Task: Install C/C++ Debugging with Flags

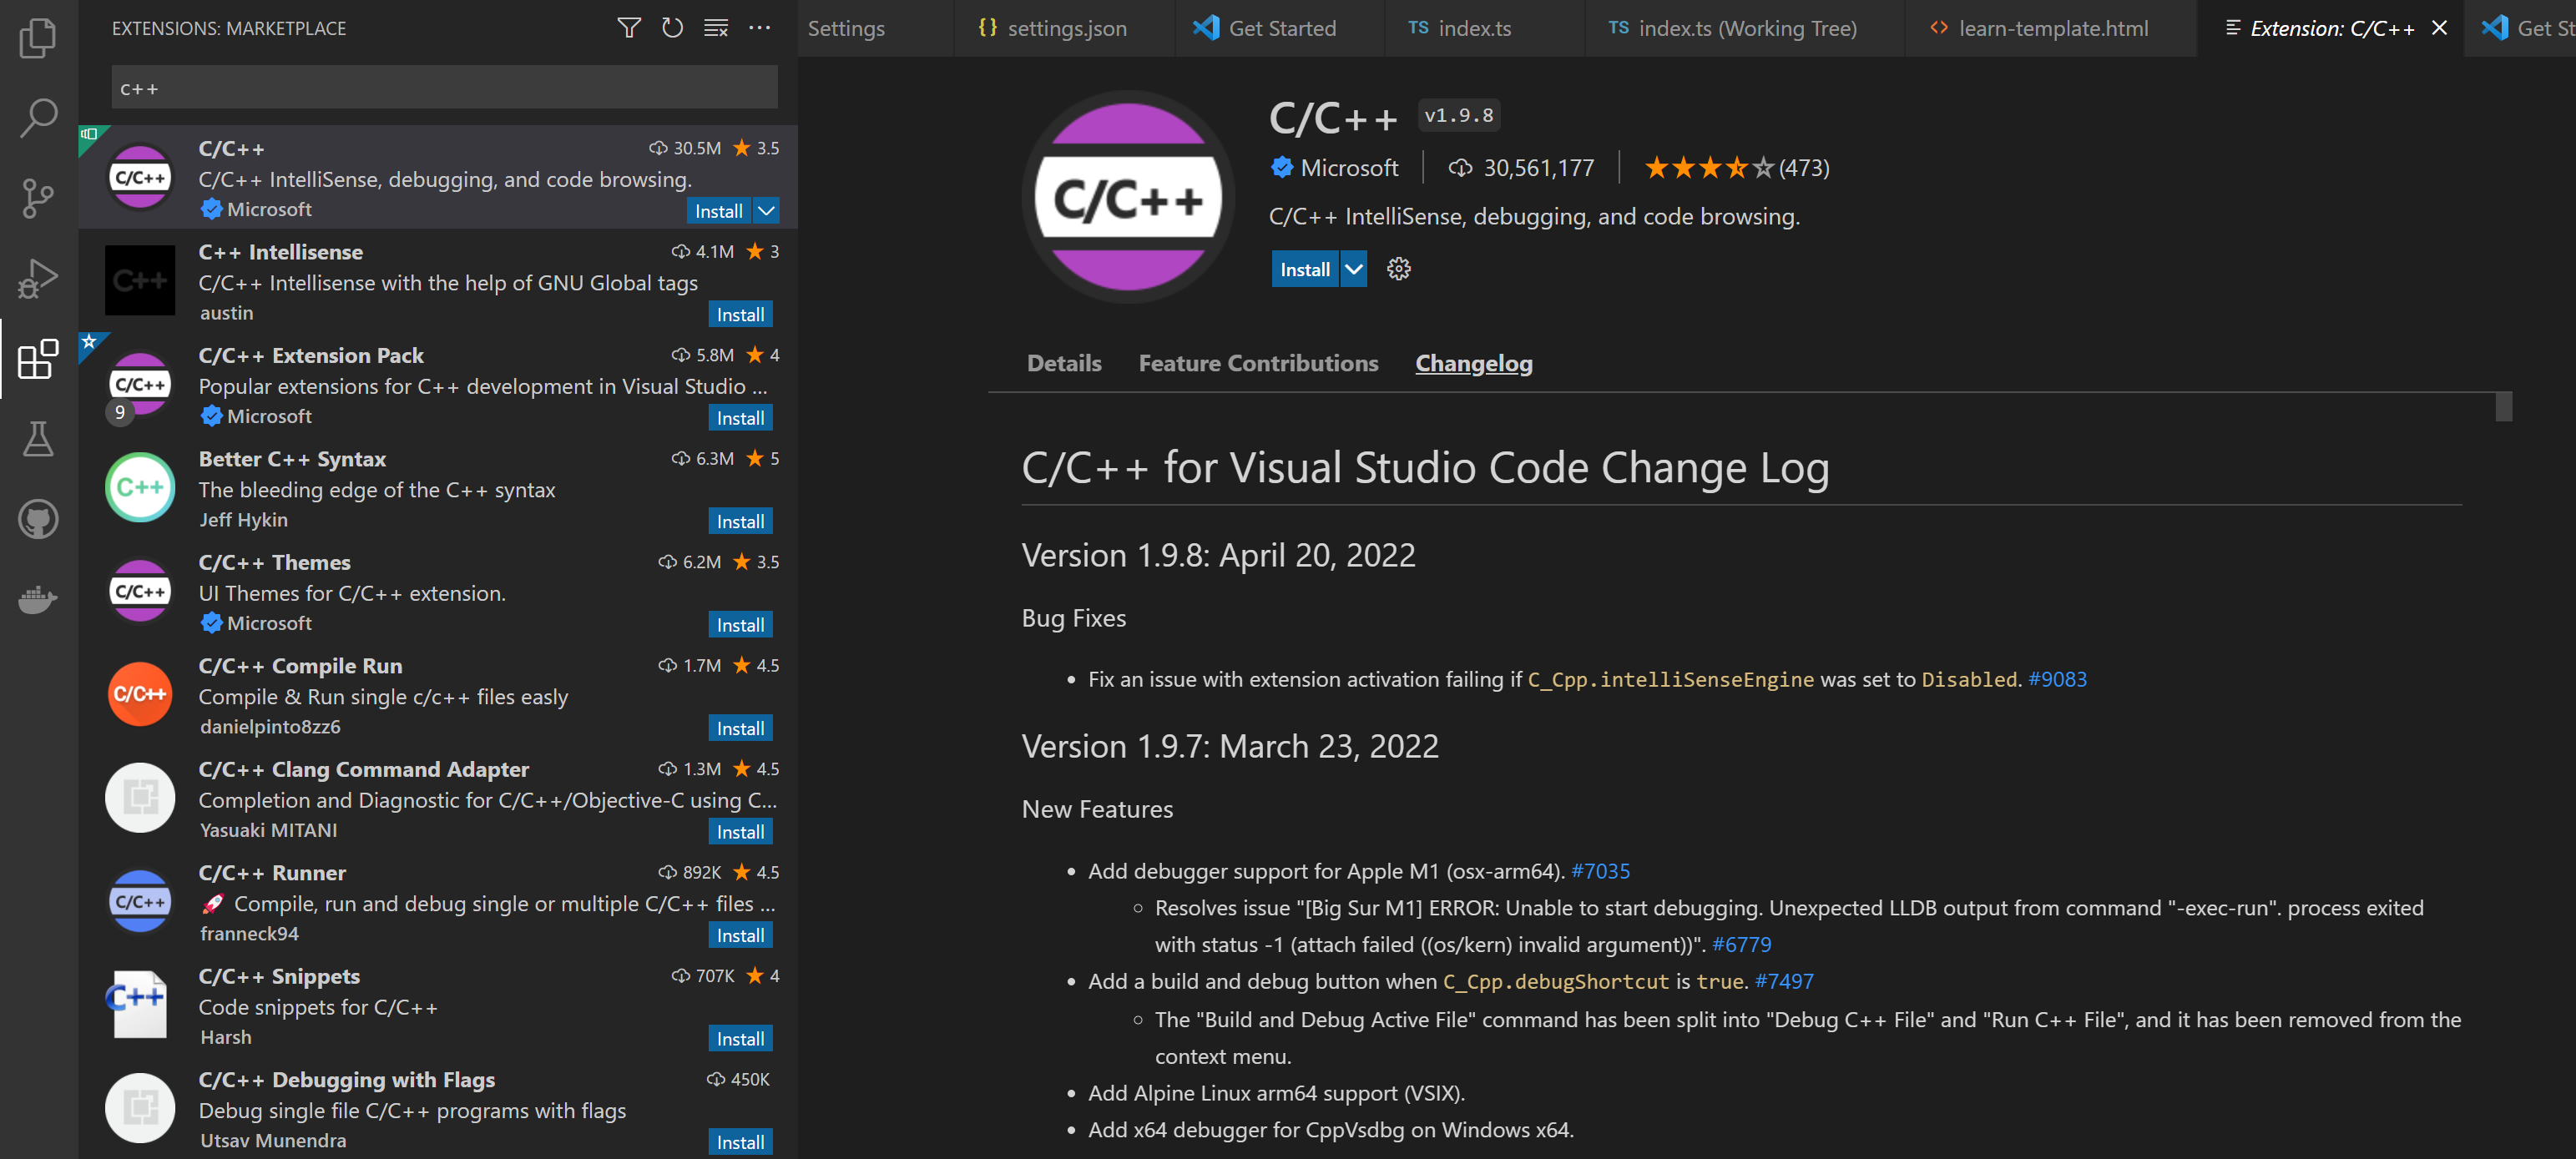Action: 740,1142
